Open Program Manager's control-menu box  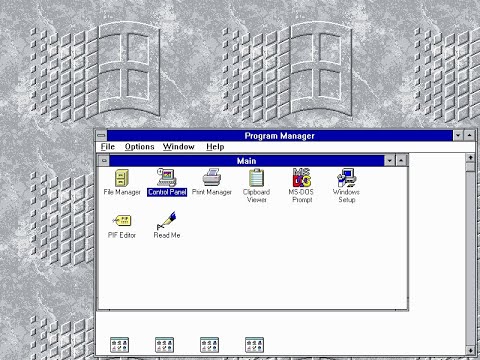coord(101,135)
